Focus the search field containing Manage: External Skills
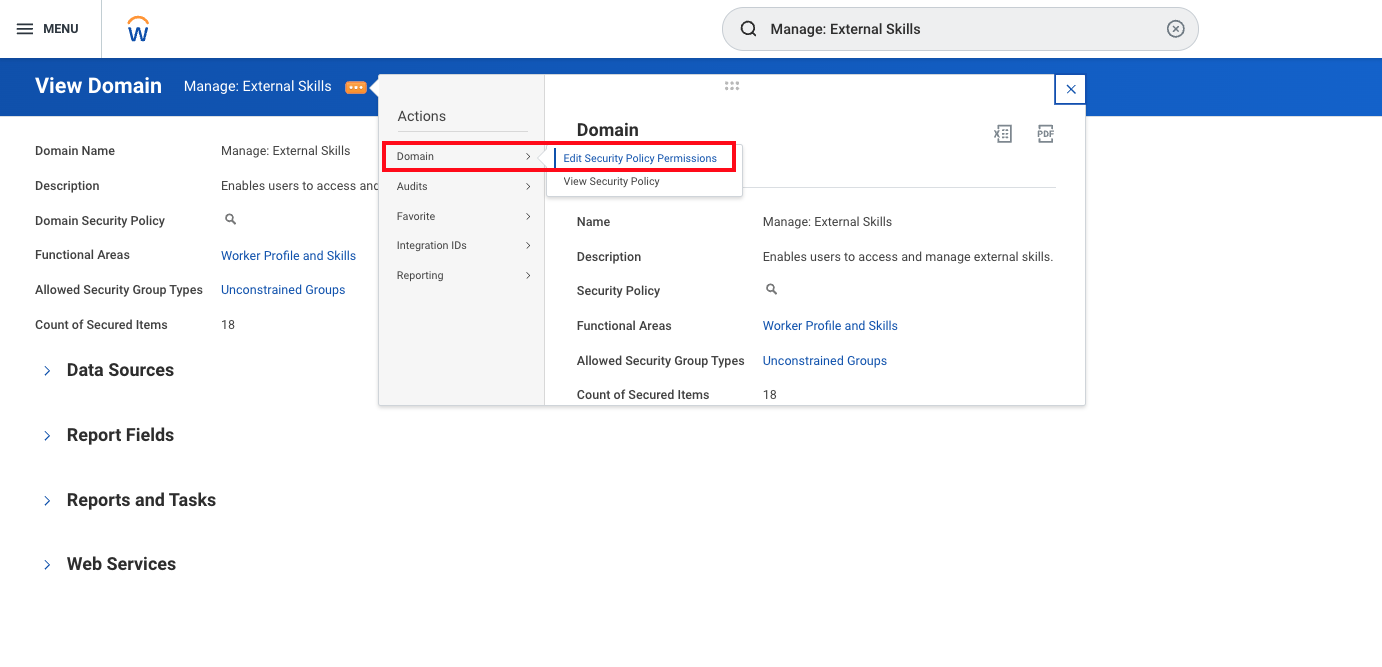This screenshot has height=667, width=1382. pyautogui.click(x=960, y=29)
